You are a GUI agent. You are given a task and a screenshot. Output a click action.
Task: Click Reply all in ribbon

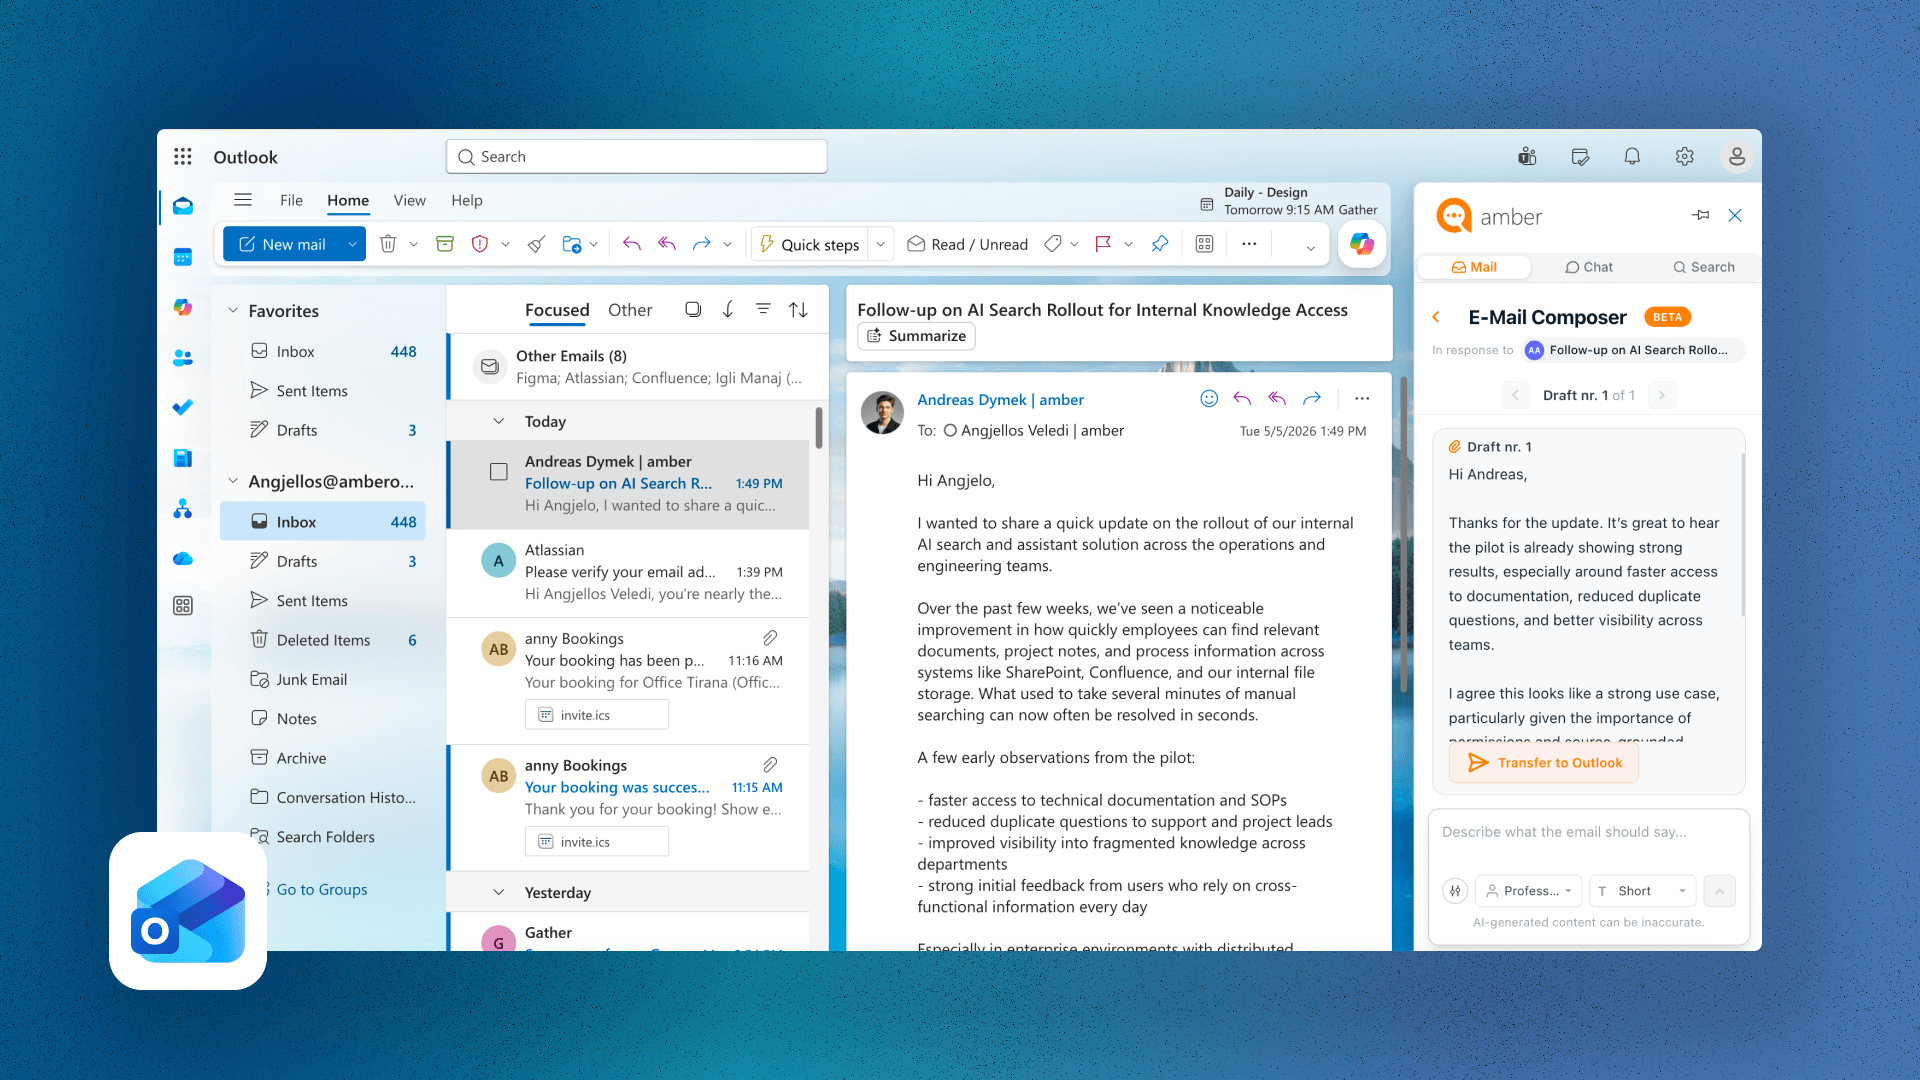[x=667, y=244]
